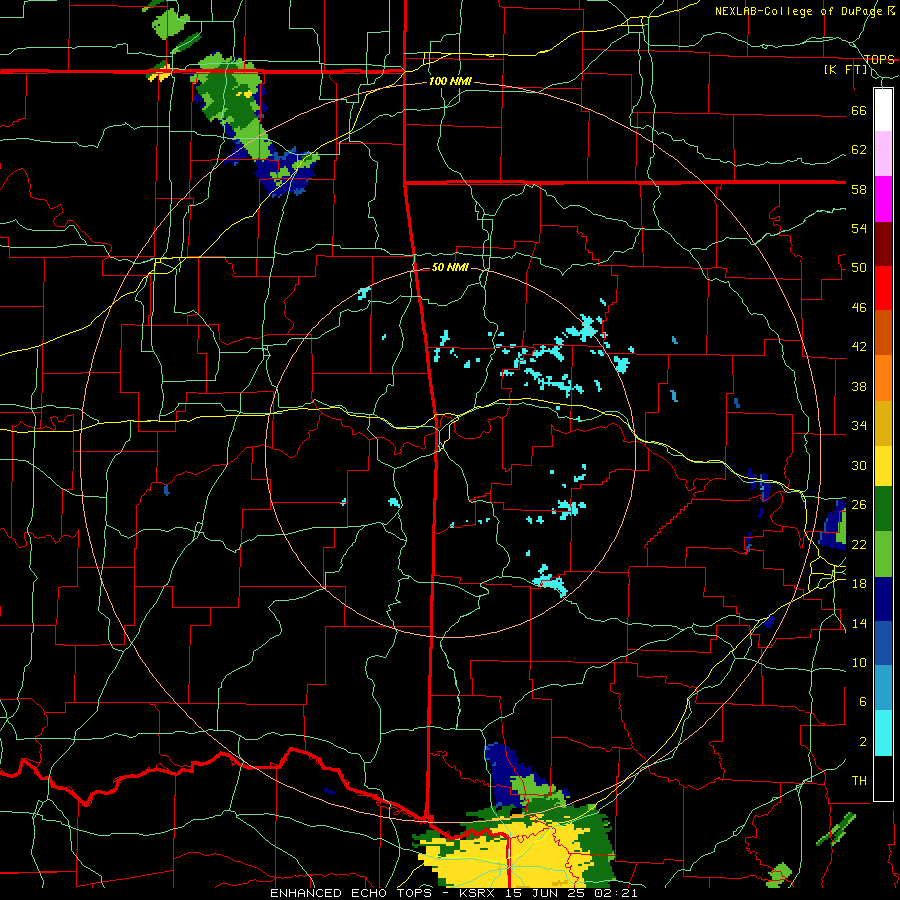Select the dark green legend swatch
Image resolution: width=900 pixels, height=900 pixels.
tap(883, 509)
